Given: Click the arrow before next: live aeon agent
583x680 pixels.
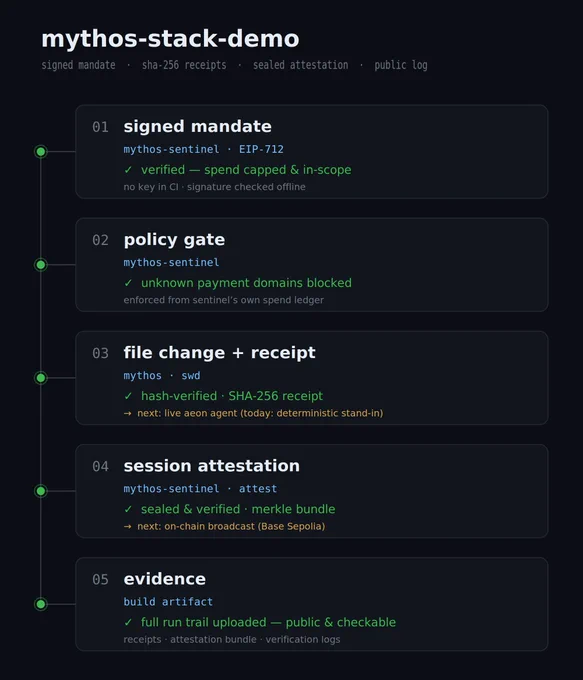Looking at the screenshot, I should [x=128, y=414].
